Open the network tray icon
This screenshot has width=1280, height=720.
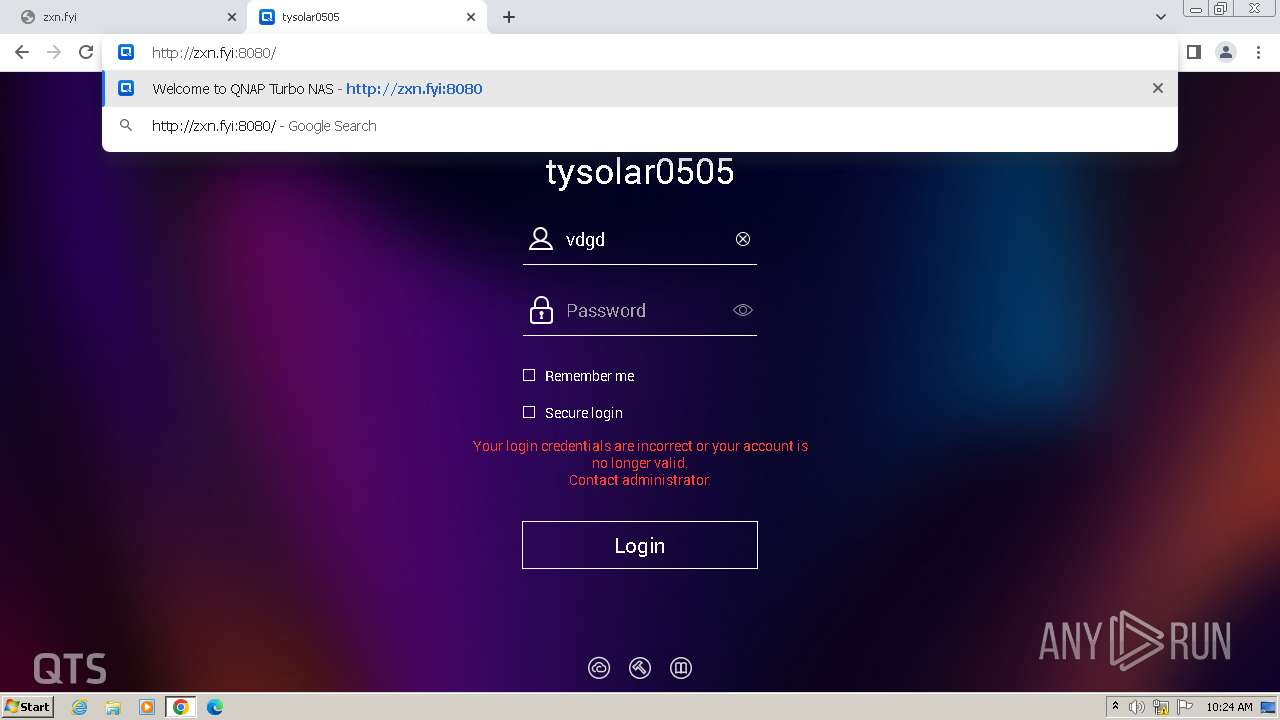tap(1161, 707)
